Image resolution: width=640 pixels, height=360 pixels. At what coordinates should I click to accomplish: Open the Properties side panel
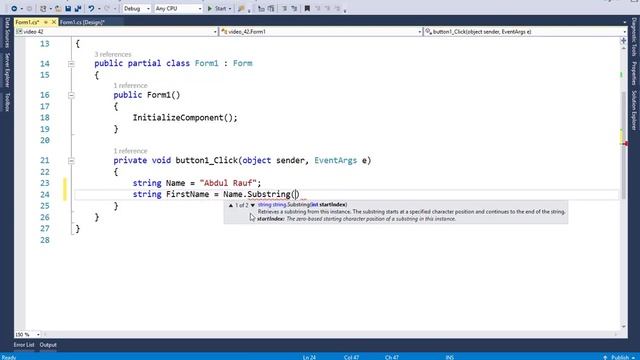[634, 73]
